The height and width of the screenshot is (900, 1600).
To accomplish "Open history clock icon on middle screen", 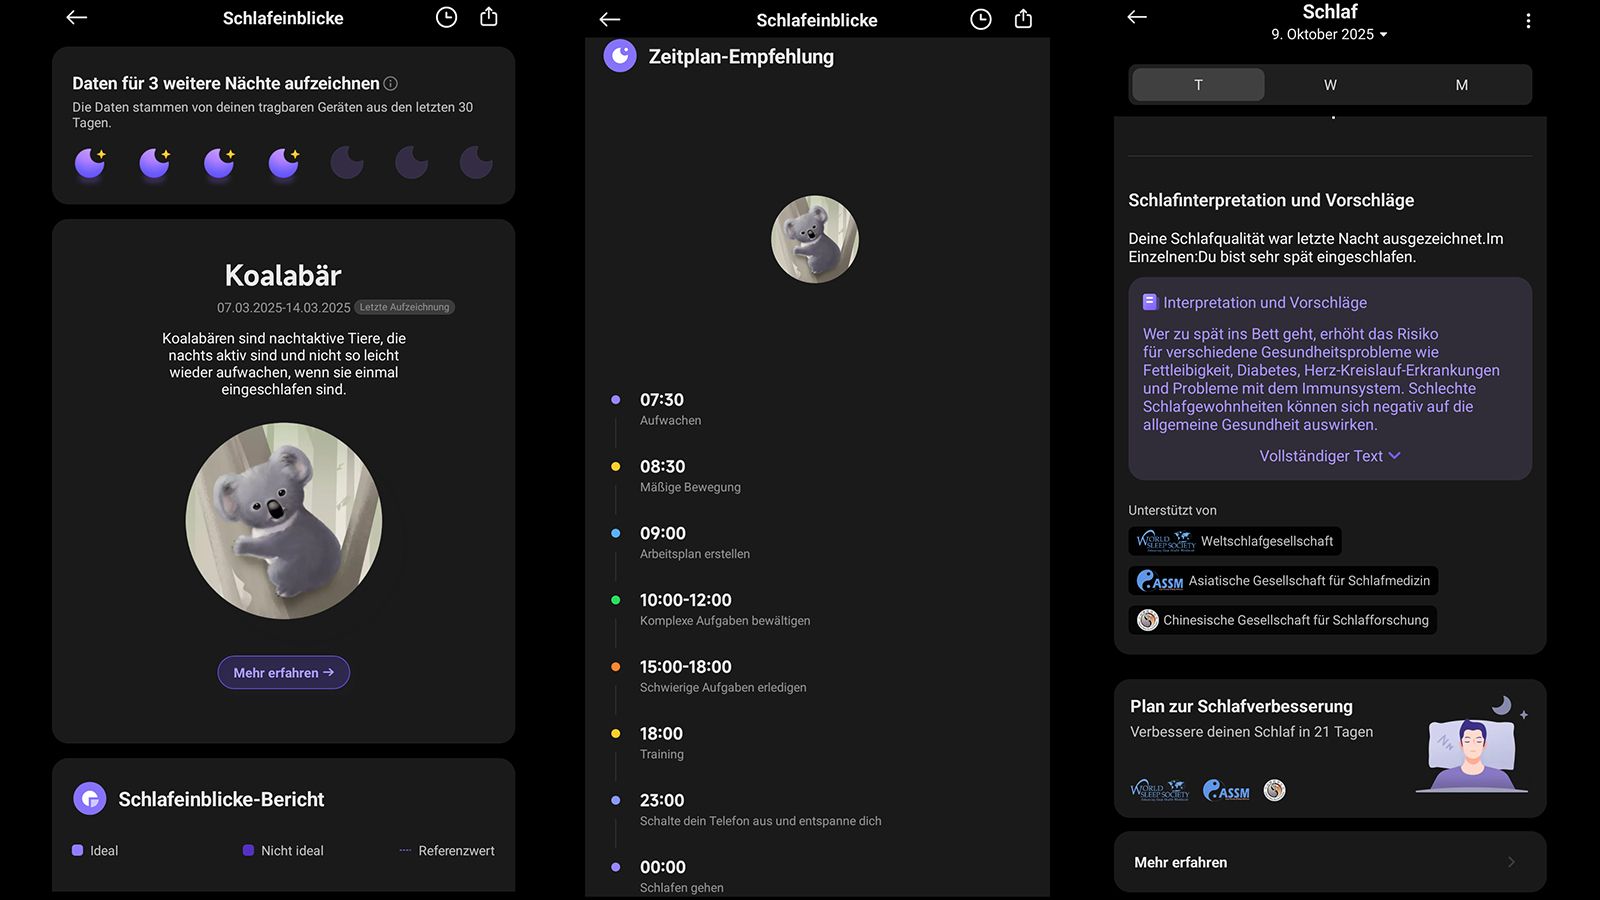I will (981, 19).
